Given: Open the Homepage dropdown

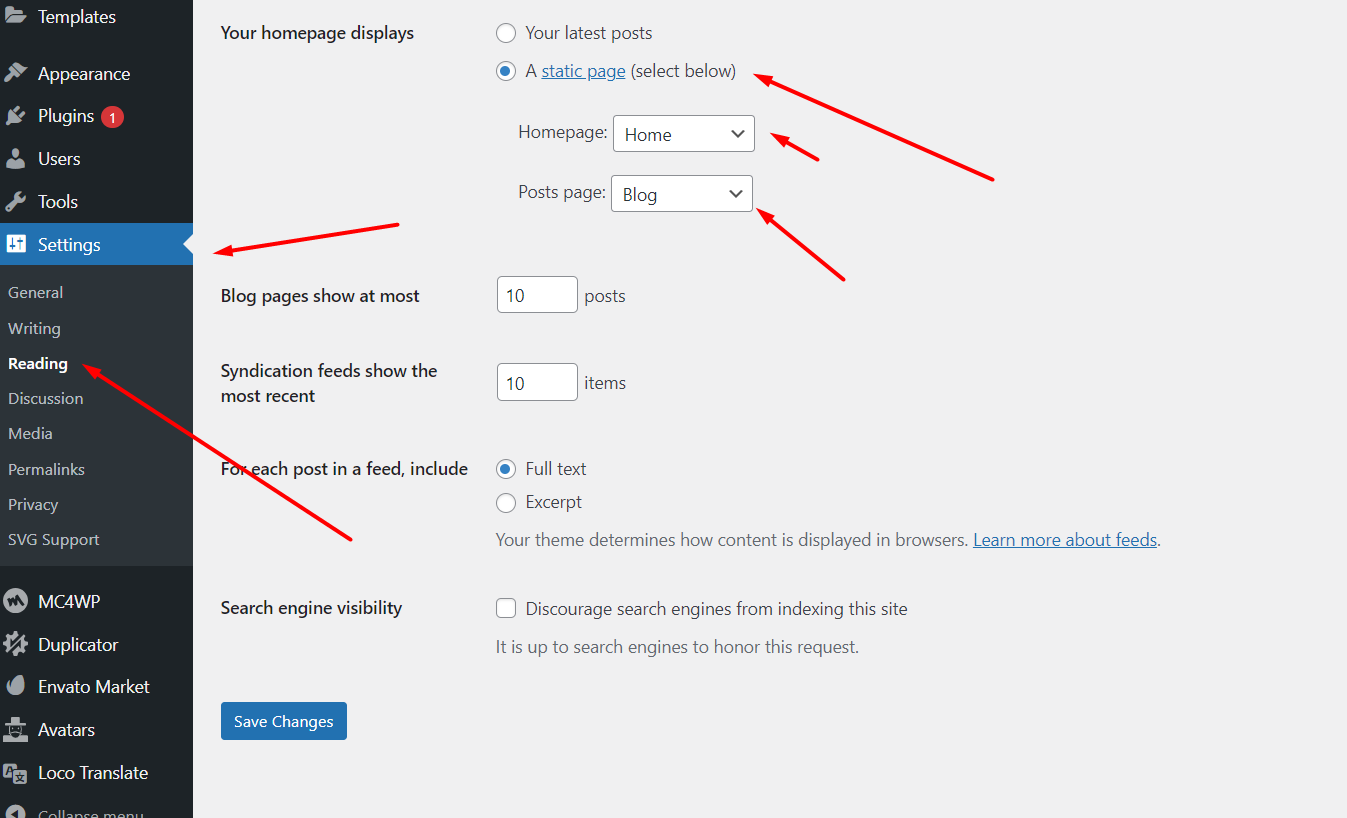Looking at the screenshot, I should click(683, 134).
